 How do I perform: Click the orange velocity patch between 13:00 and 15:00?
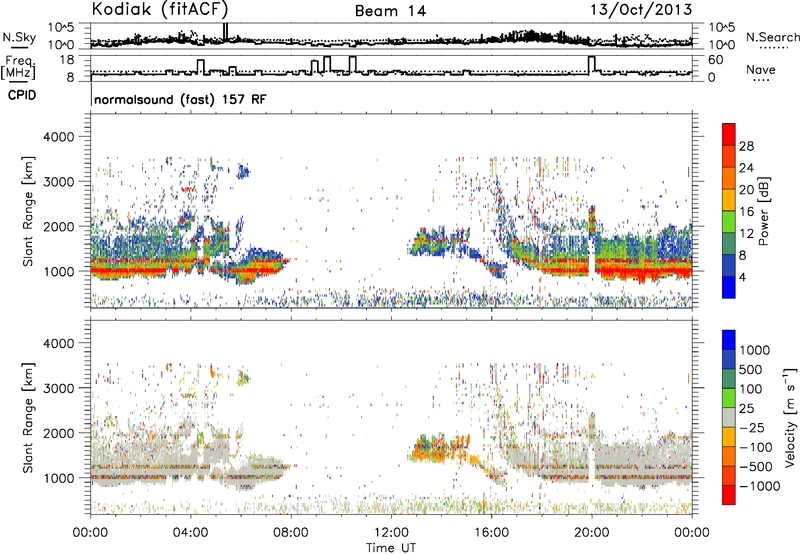click(439, 447)
